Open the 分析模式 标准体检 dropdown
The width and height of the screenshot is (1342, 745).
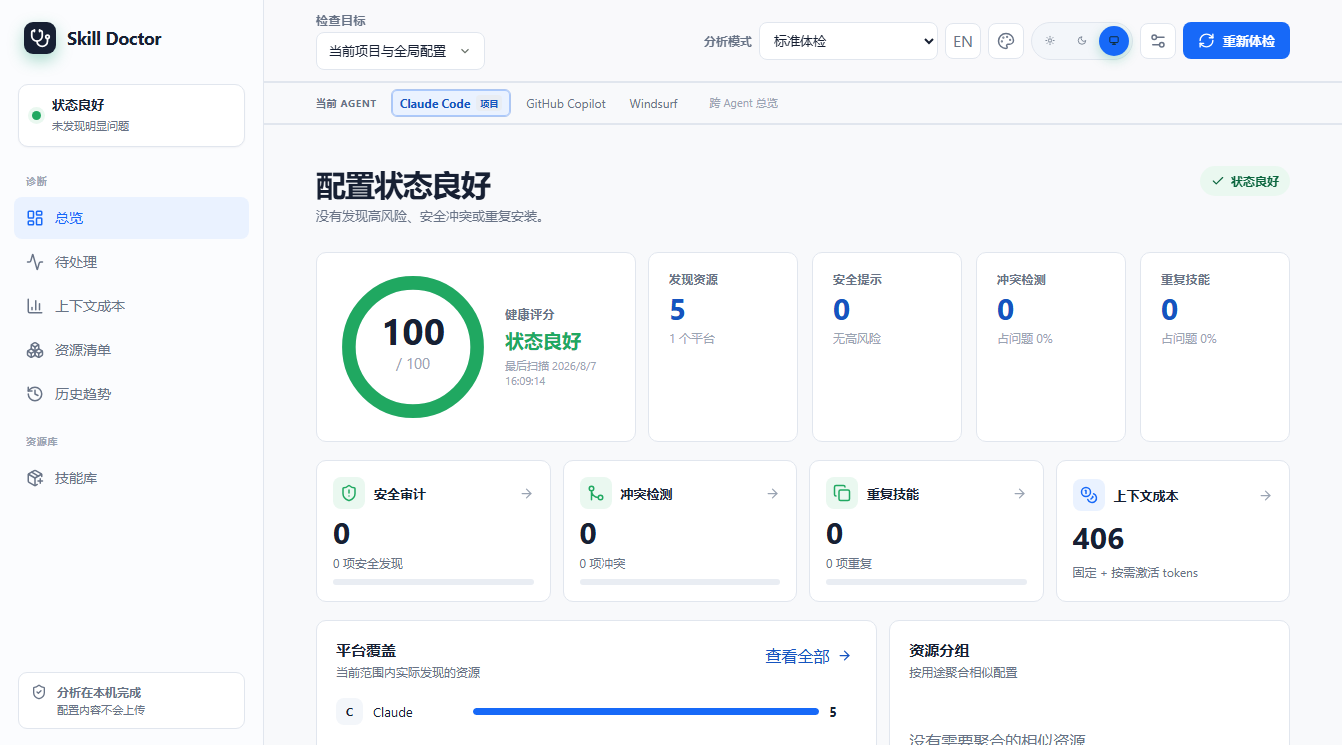coord(848,41)
